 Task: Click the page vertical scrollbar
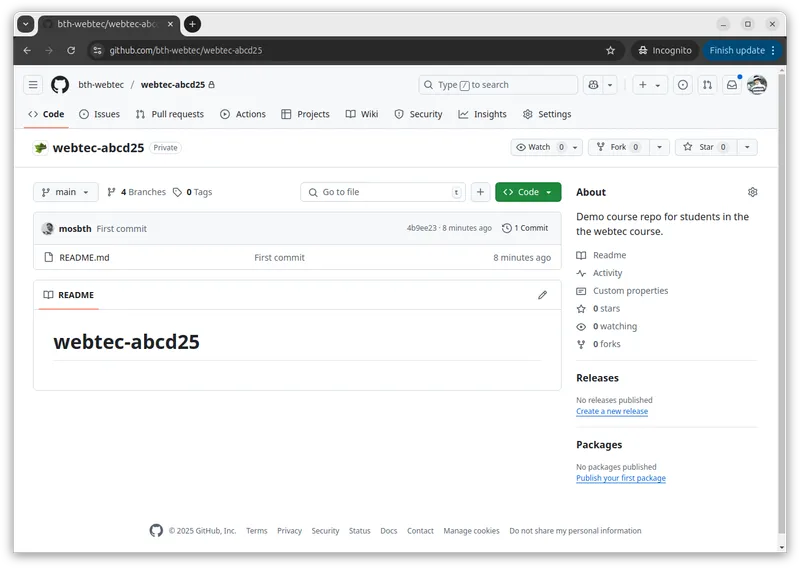point(782,306)
